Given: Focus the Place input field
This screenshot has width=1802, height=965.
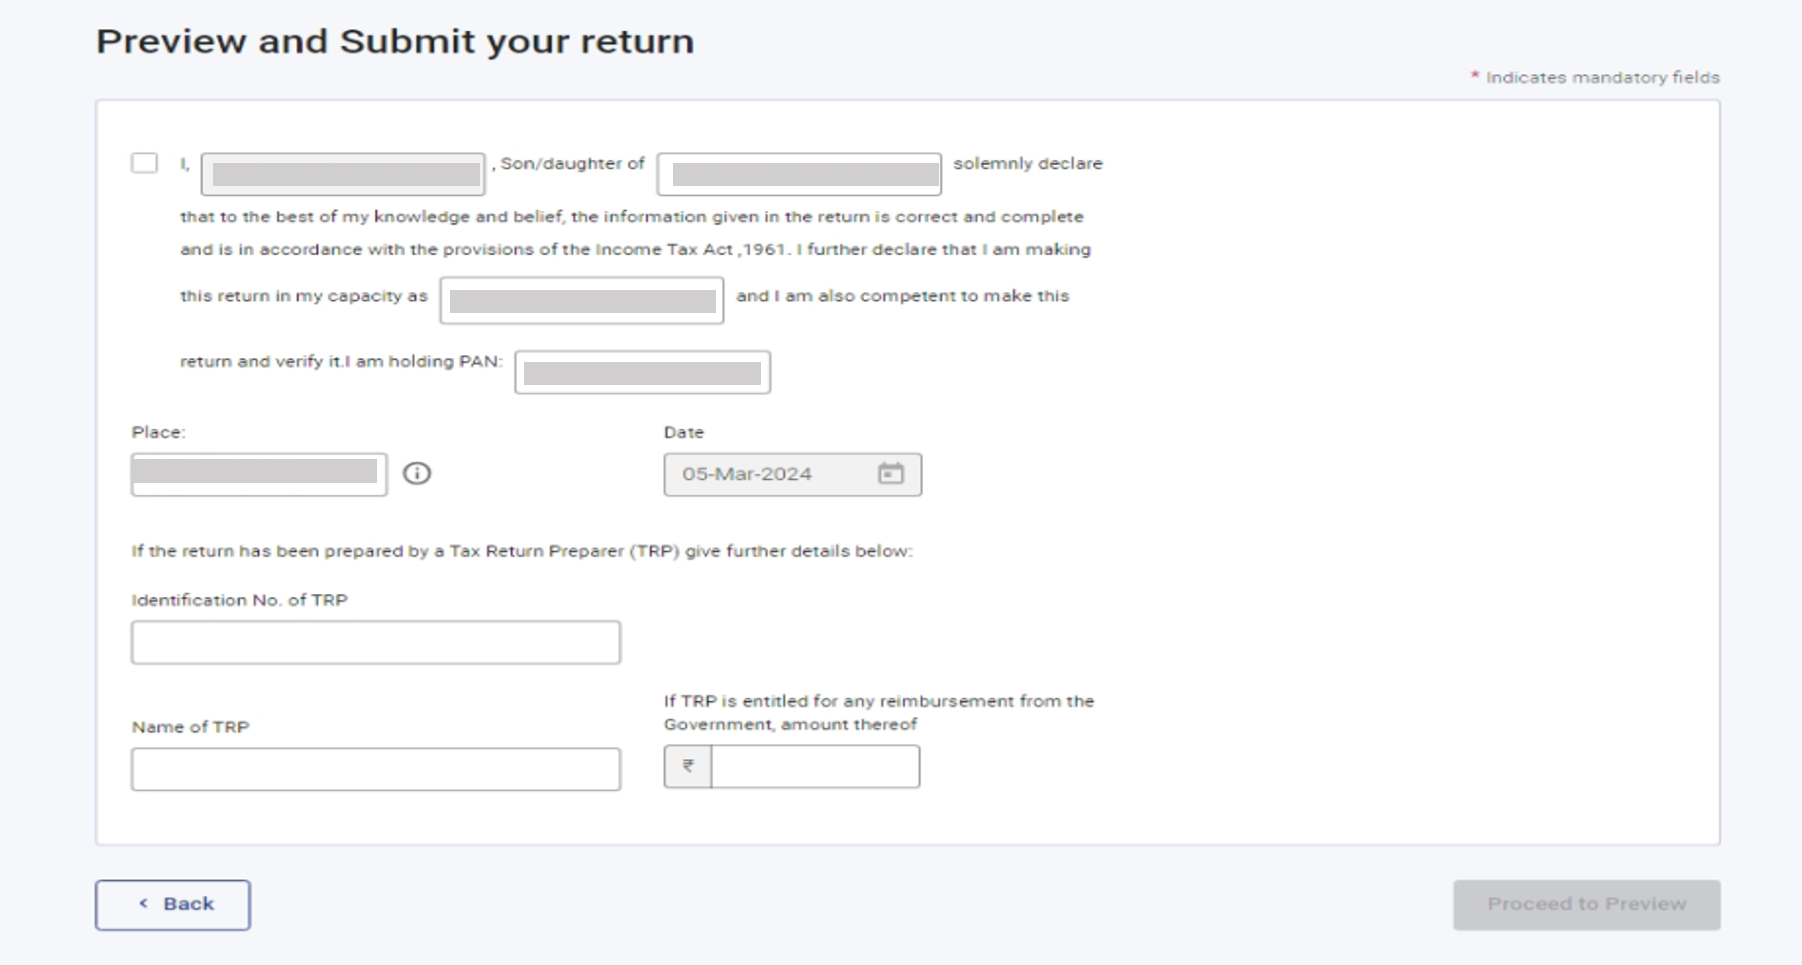Looking at the screenshot, I should pyautogui.click(x=258, y=474).
